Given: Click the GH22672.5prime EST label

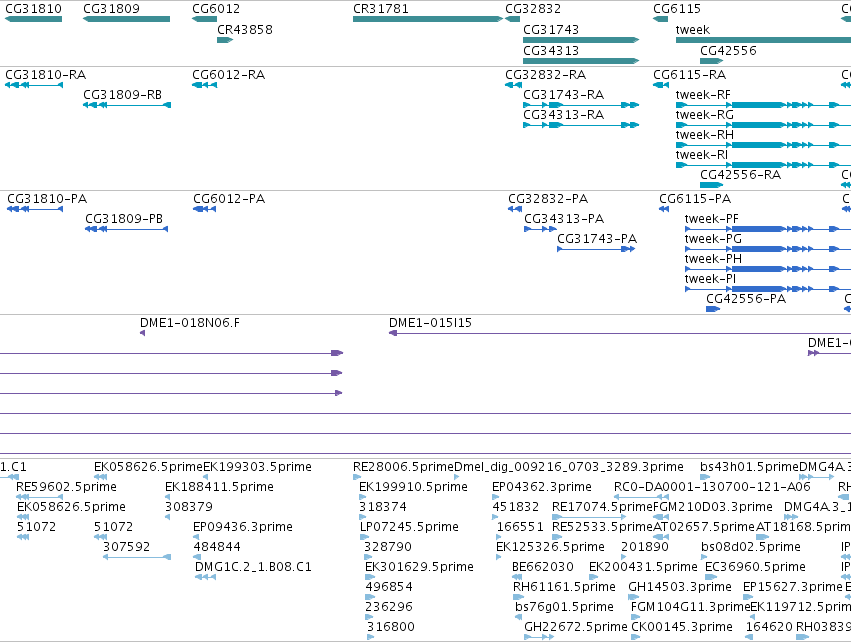Looking at the screenshot, I should (x=575, y=627).
